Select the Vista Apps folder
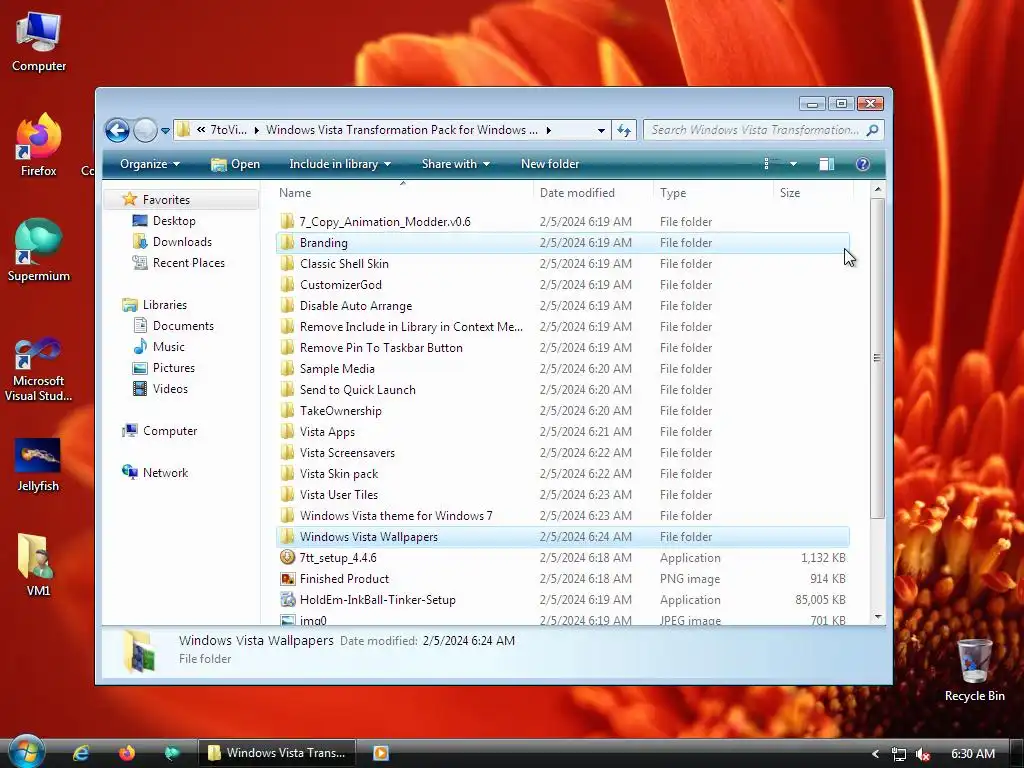Screen dimensions: 1024x768 562,432
